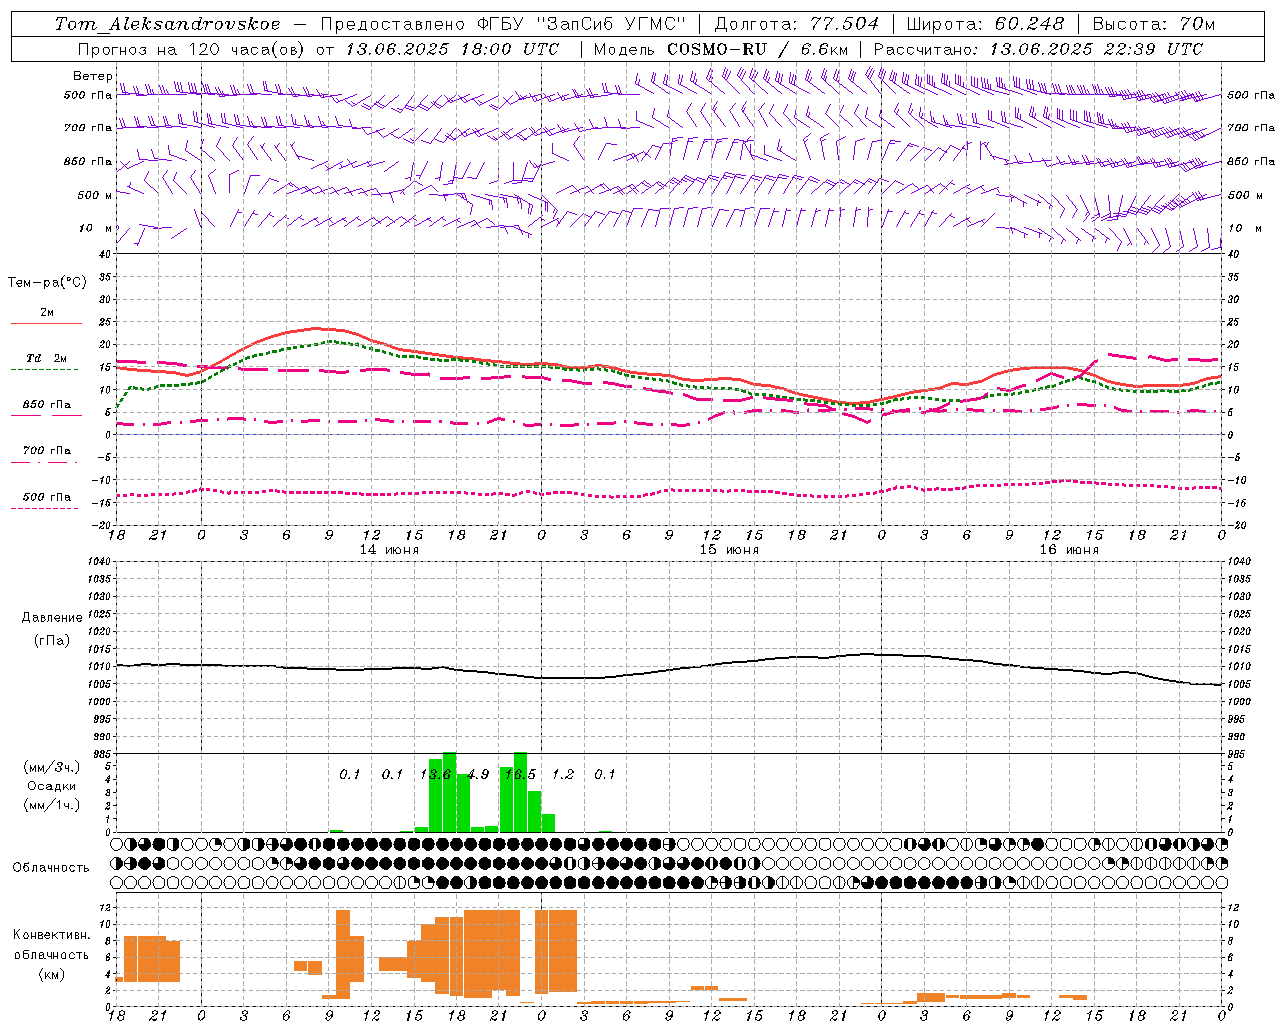Click the Тем-ра(°C) temperature panel label
Screen dimensions: 1280x1024
coord(47,282)
